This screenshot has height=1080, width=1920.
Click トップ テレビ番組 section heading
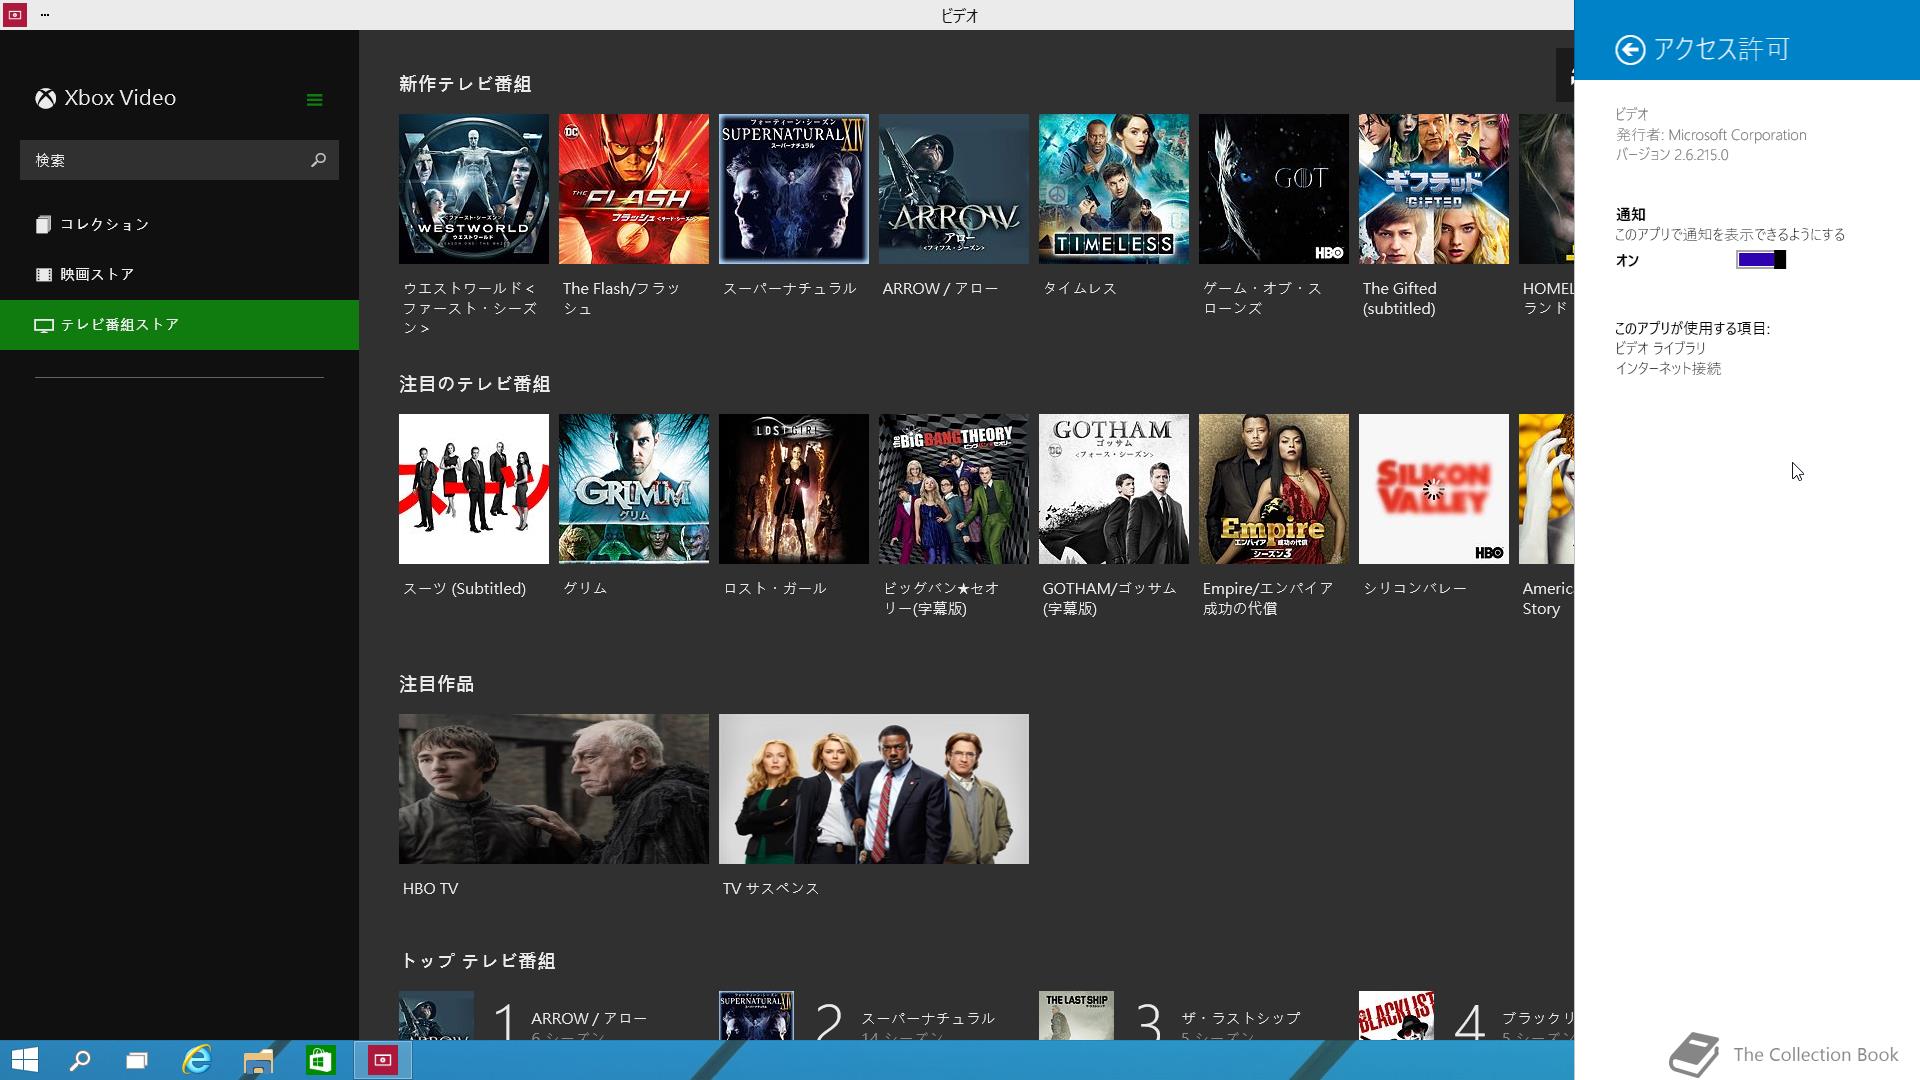tap(478, 961)
